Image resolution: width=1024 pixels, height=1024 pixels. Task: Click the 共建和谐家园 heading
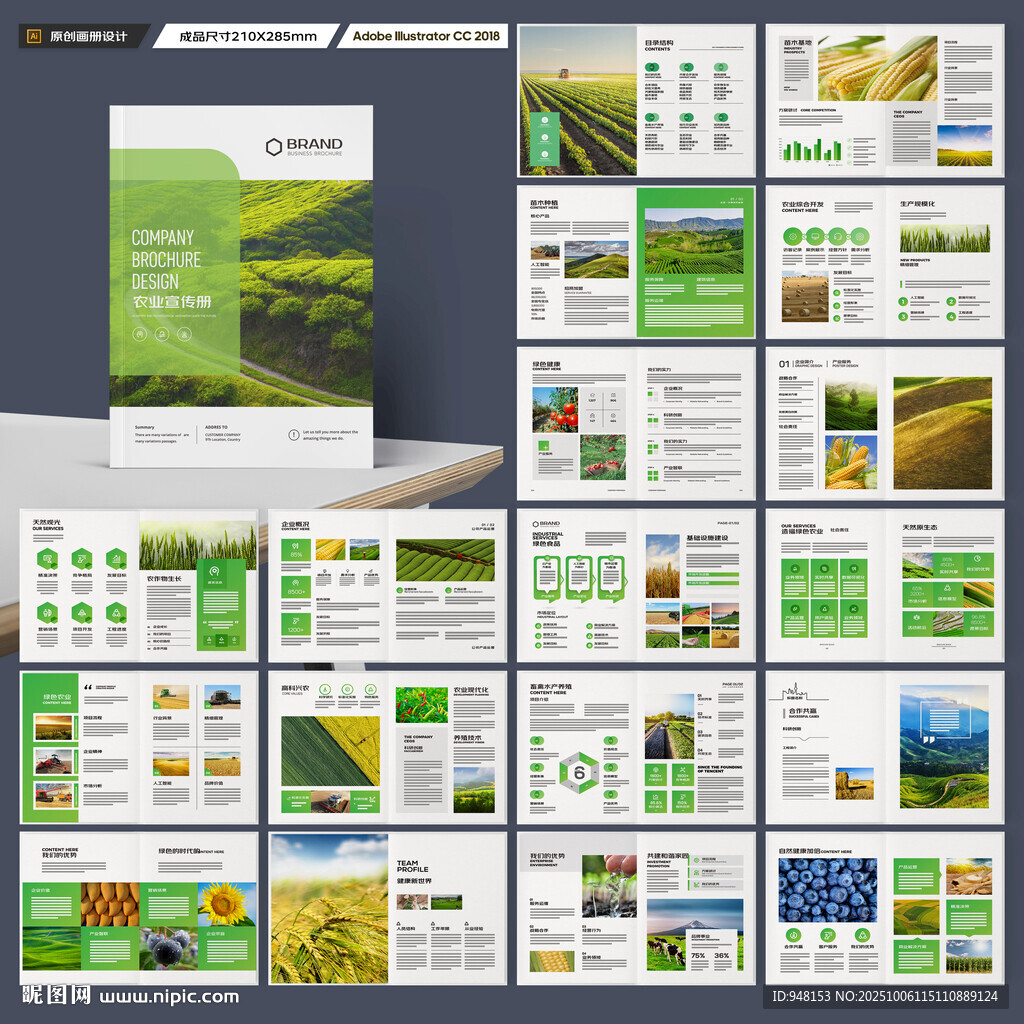pyautogui.click(x=667, y=856)
